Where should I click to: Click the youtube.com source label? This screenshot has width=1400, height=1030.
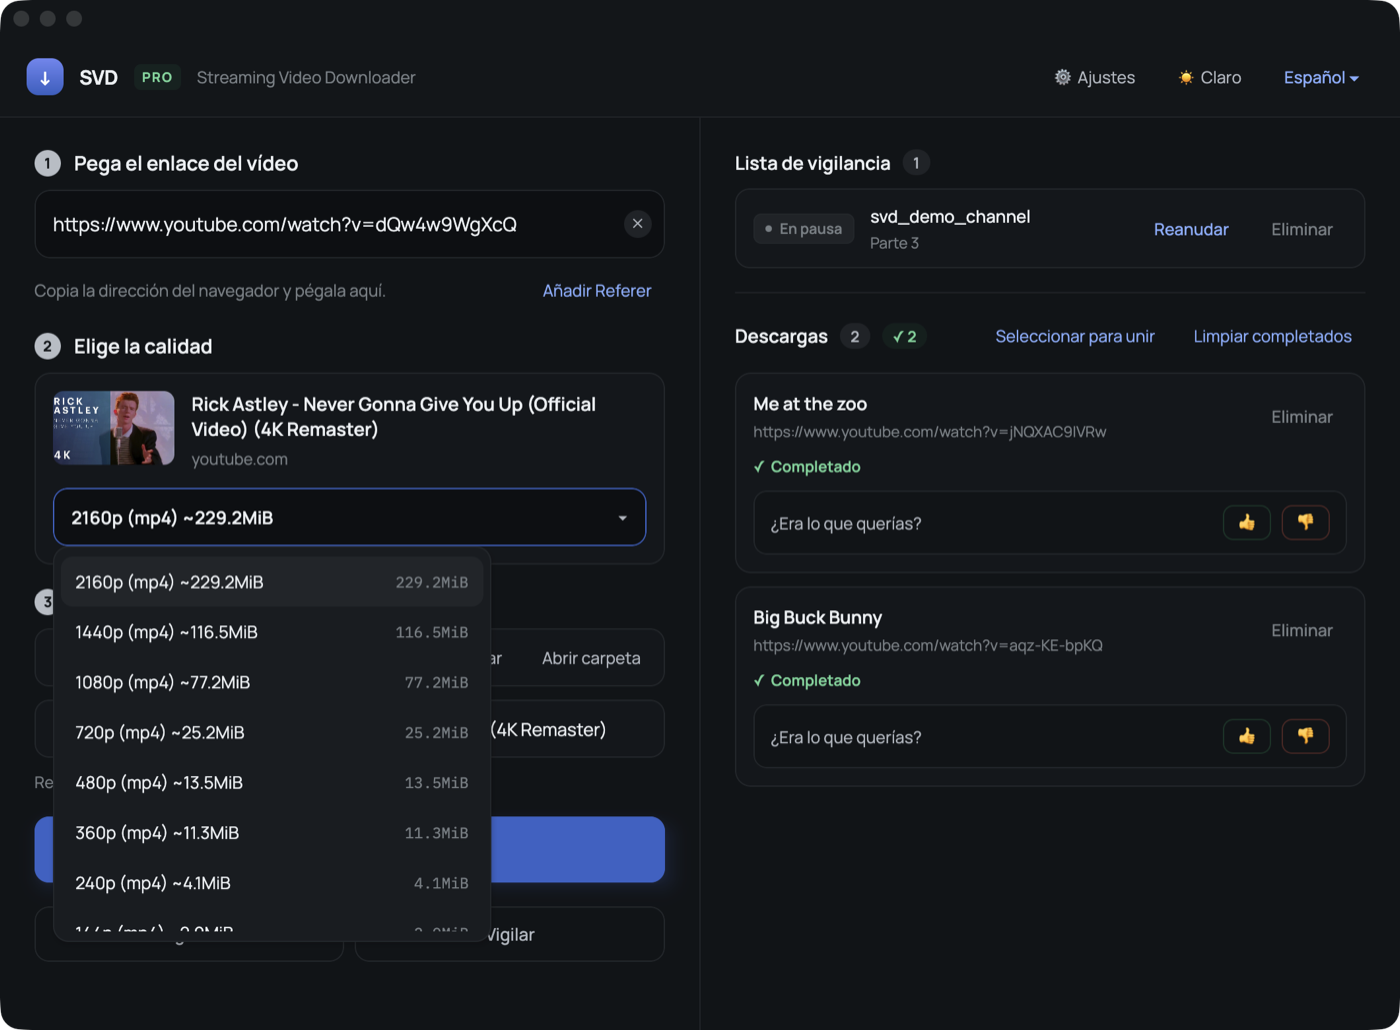coord(240,460)
